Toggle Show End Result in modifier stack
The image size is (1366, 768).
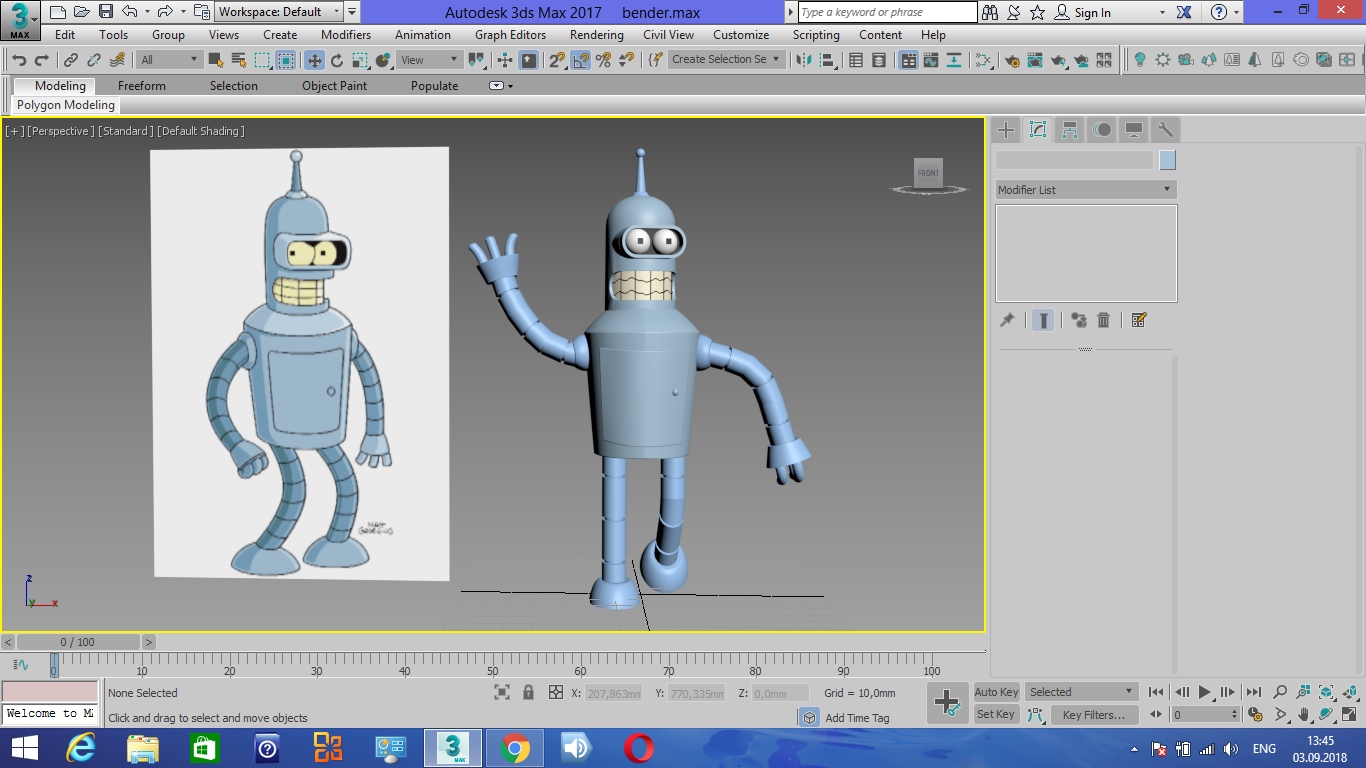tap(1042, 320)
